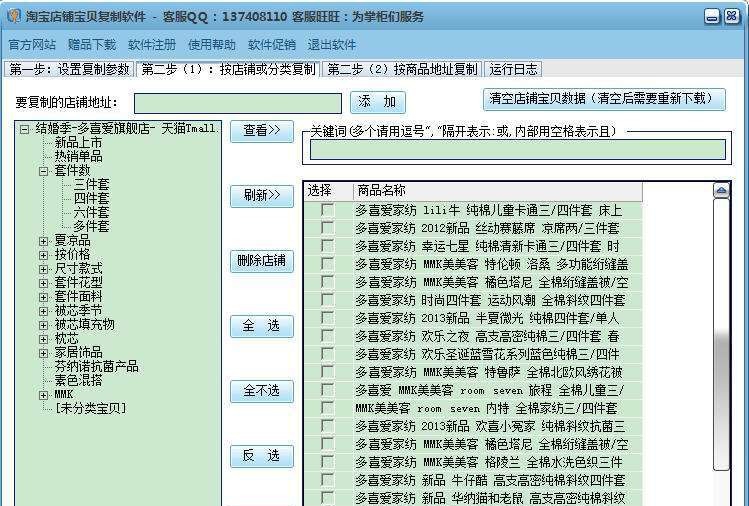
Task: Expand the MMK tree node
Action: (x=43, y=395)
